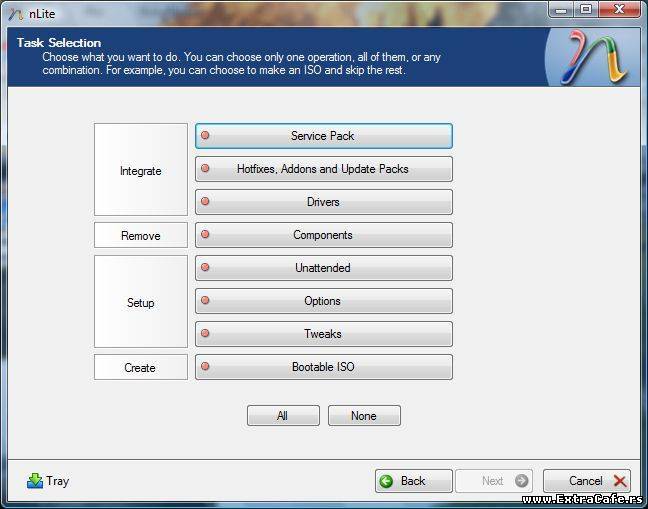The width and height of the screenshot is (648, 509).
Task: Click the red X Cancel icon
Action: (620, 481)
